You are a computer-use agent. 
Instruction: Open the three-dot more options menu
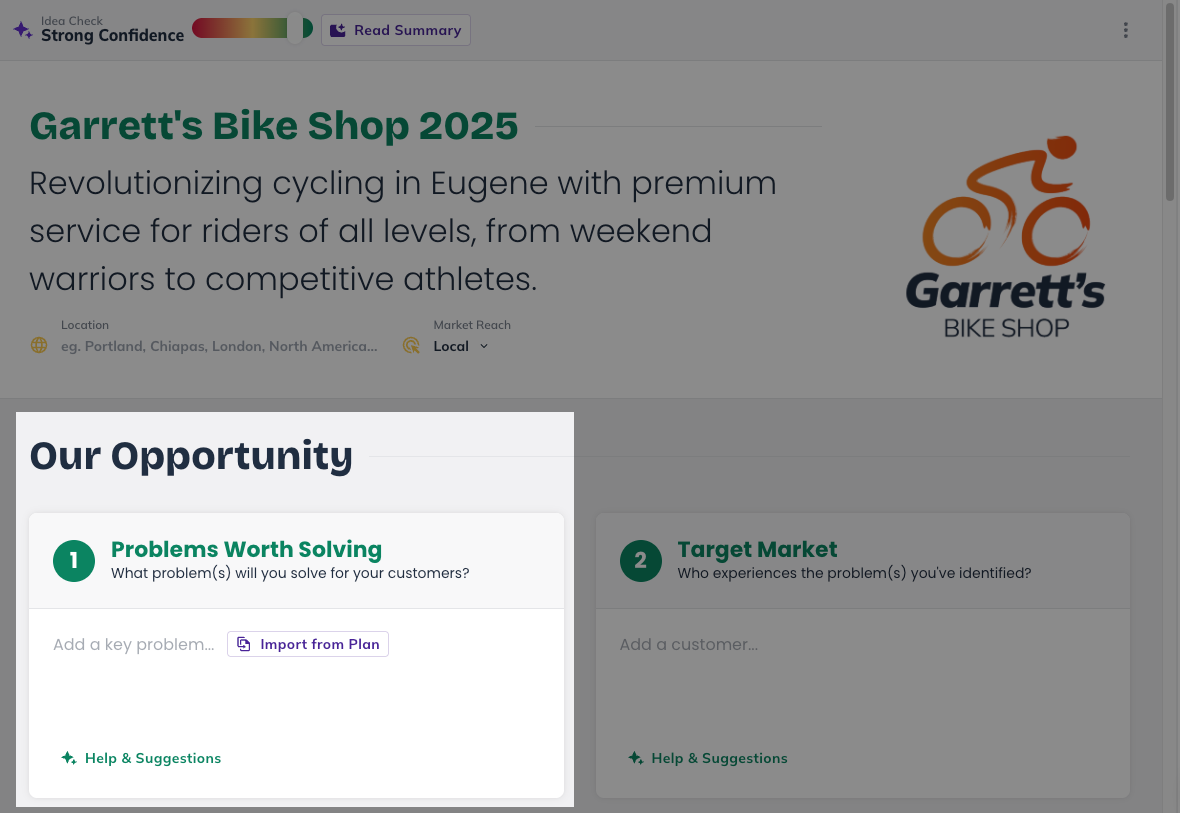pos(1125,30)
